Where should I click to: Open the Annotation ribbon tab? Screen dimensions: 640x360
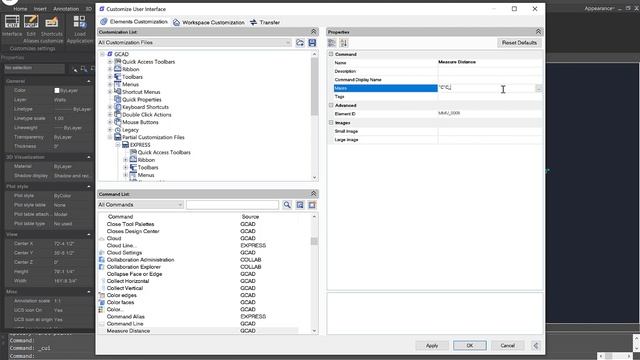pos(66,9)
